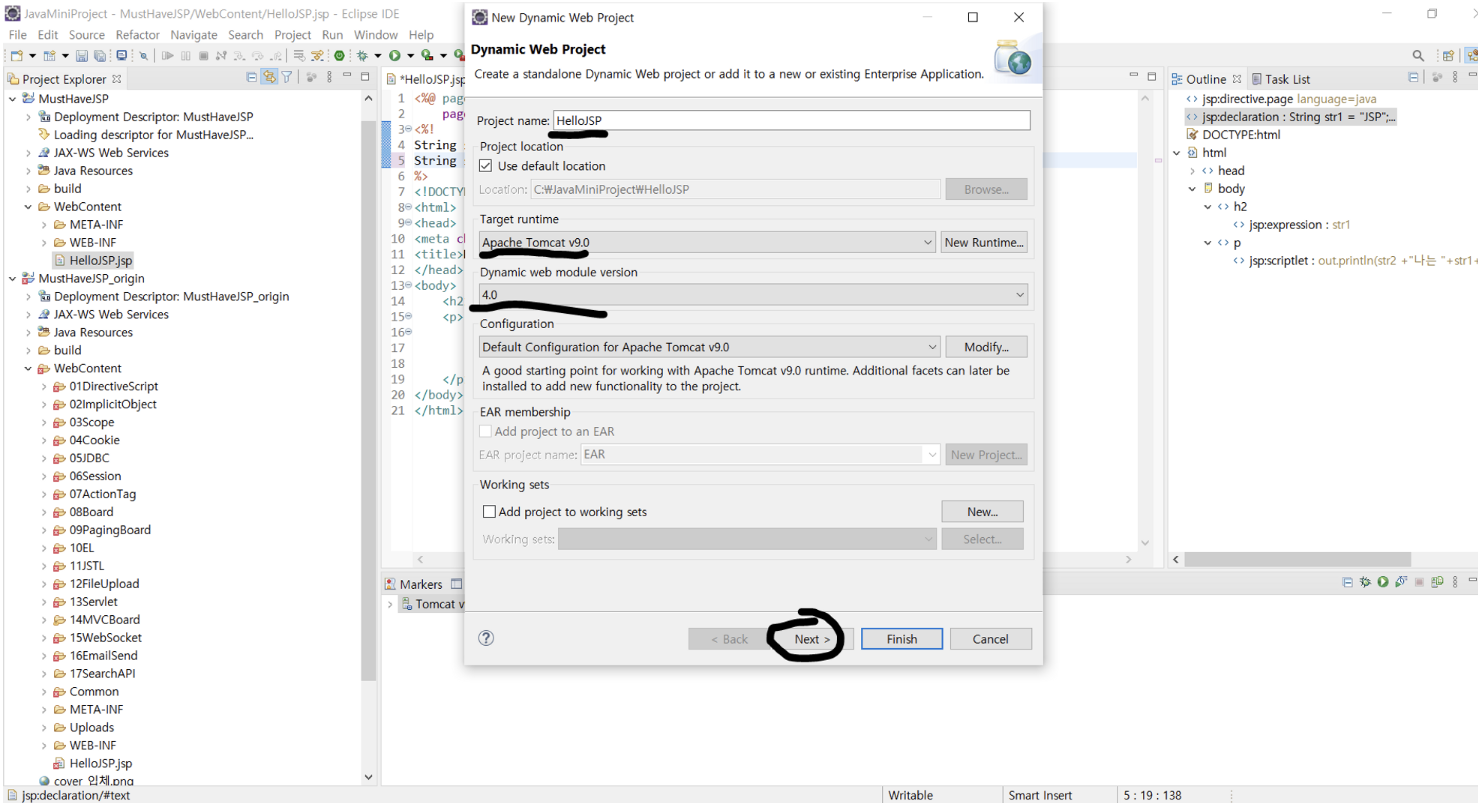The image size is (1478, 803).
Task: Click the Open Perspective icon
Action: [1447, 56]
